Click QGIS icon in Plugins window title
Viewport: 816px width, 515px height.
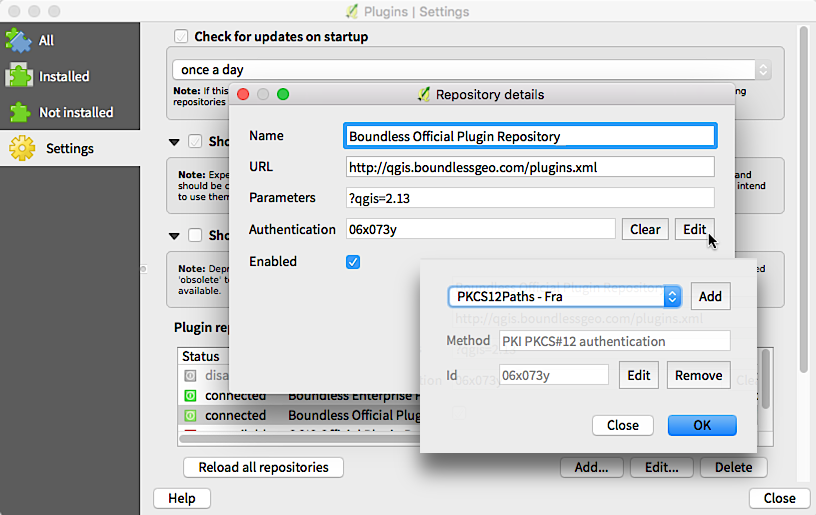[352, 11]
